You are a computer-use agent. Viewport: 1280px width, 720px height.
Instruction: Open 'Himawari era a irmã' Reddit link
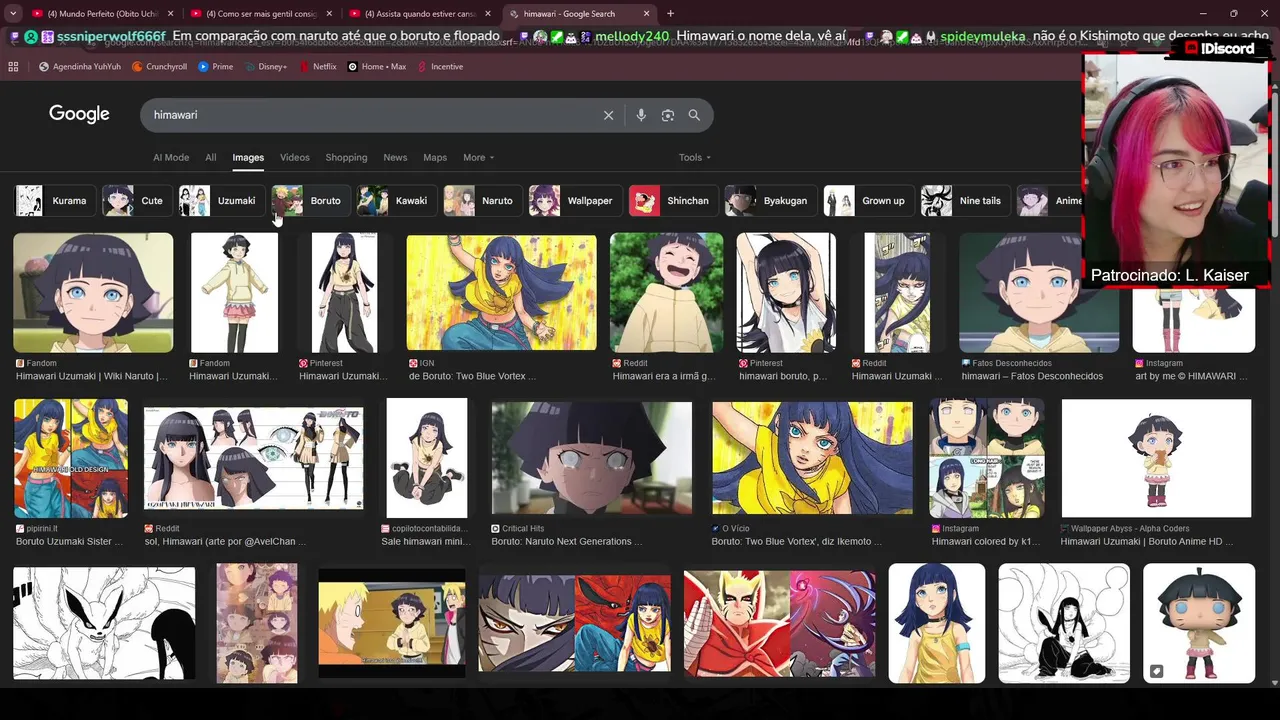[x=664, y=376]
